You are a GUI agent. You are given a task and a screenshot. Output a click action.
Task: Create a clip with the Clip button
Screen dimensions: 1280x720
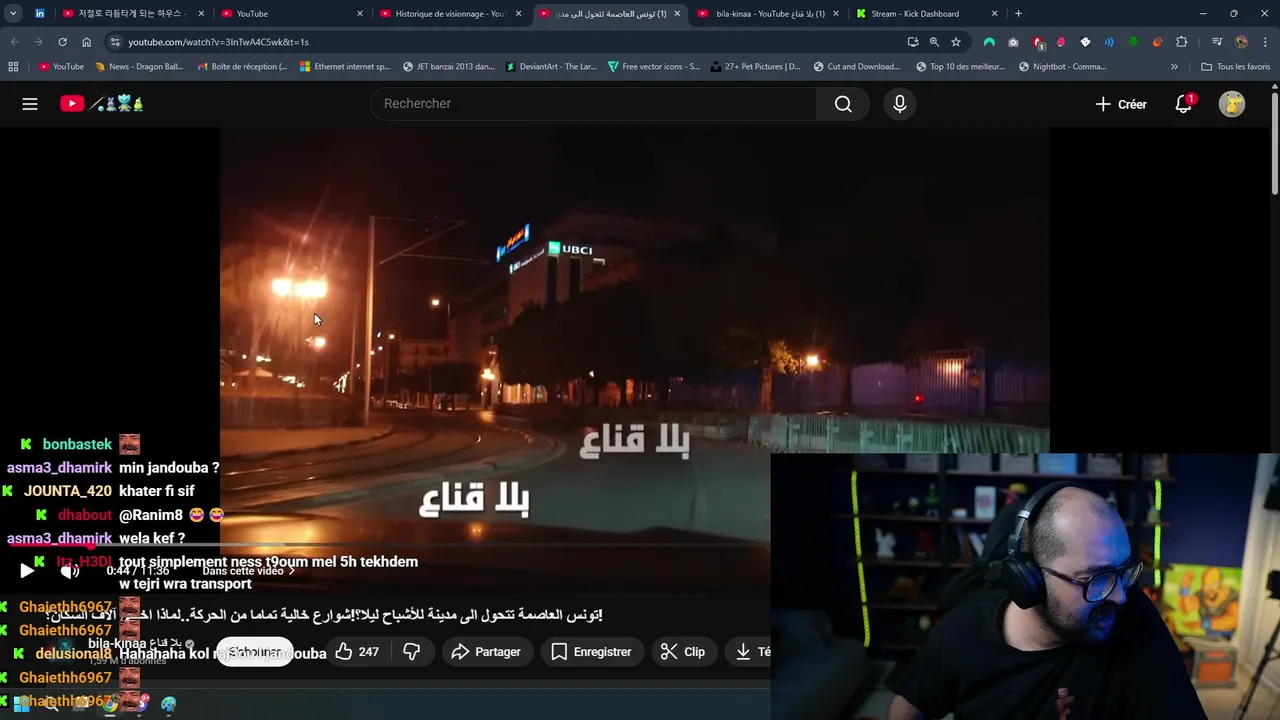(x=683, y=652)
